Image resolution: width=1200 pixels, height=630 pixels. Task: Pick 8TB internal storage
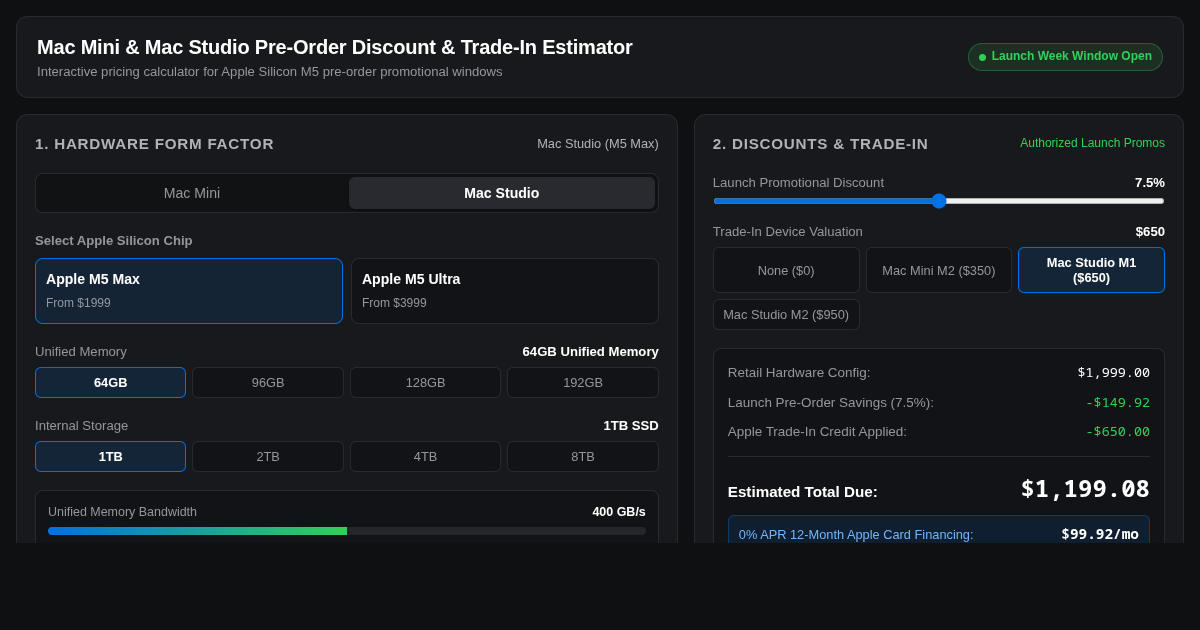(x=583, y=456)
